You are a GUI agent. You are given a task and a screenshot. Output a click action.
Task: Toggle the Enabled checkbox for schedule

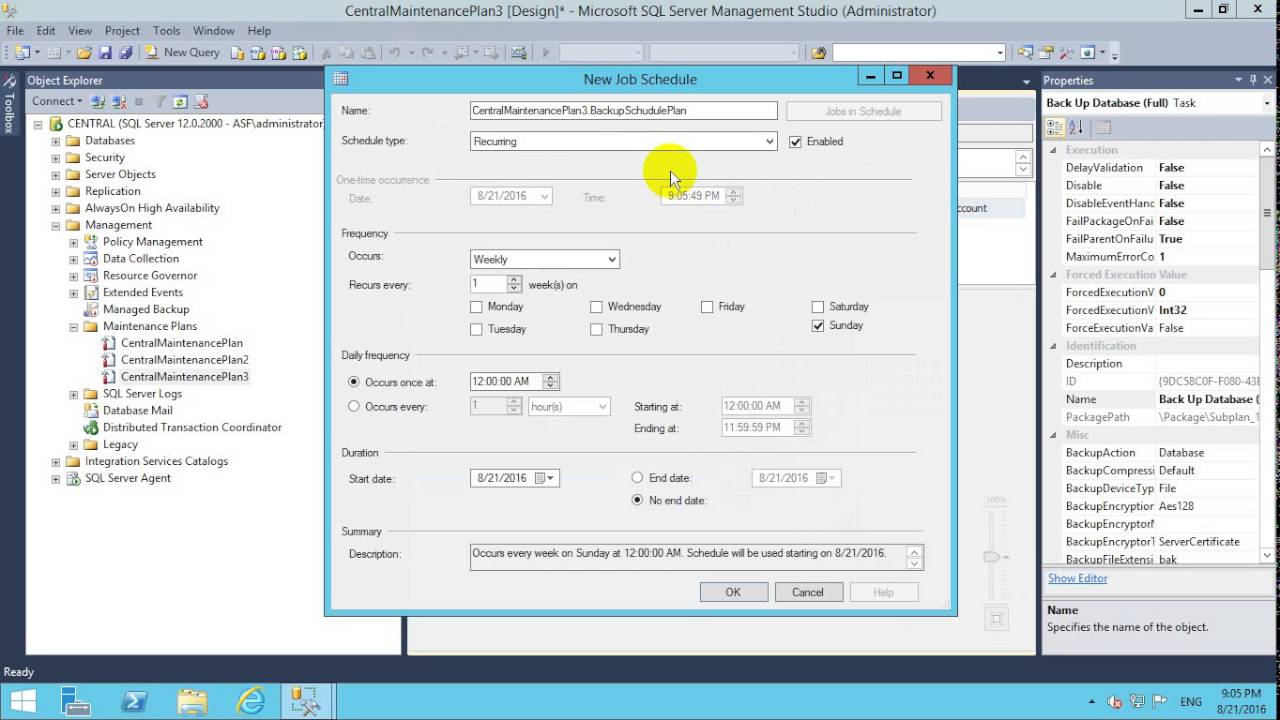pyautogui.click(x=795, y=142)
